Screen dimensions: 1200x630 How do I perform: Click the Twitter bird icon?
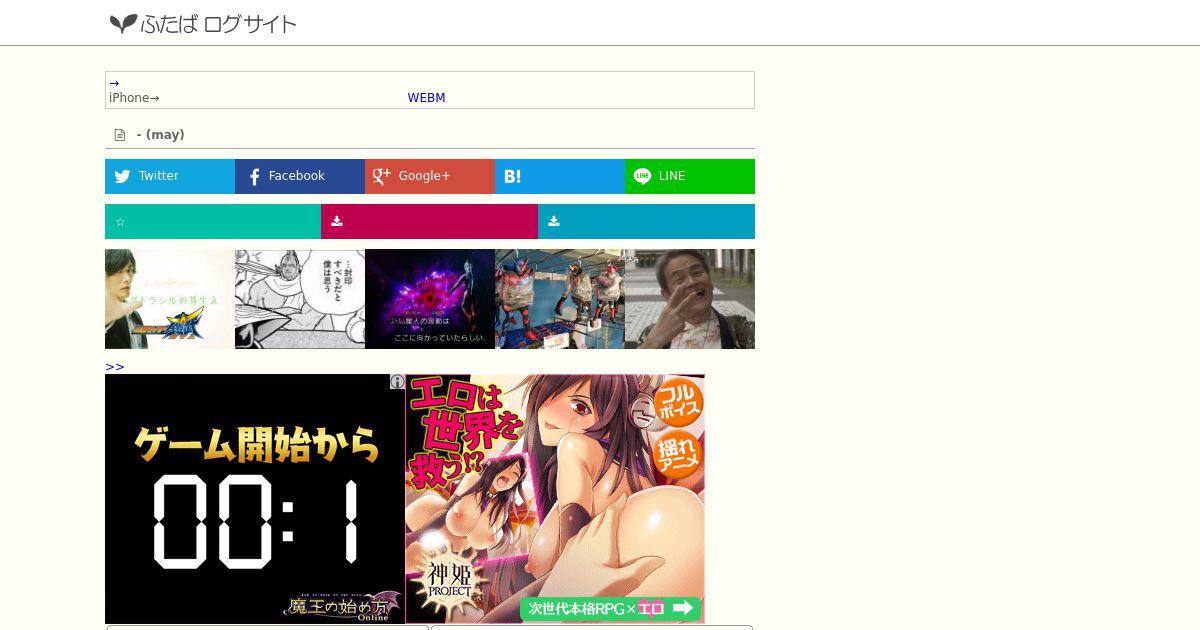[122, 176]
